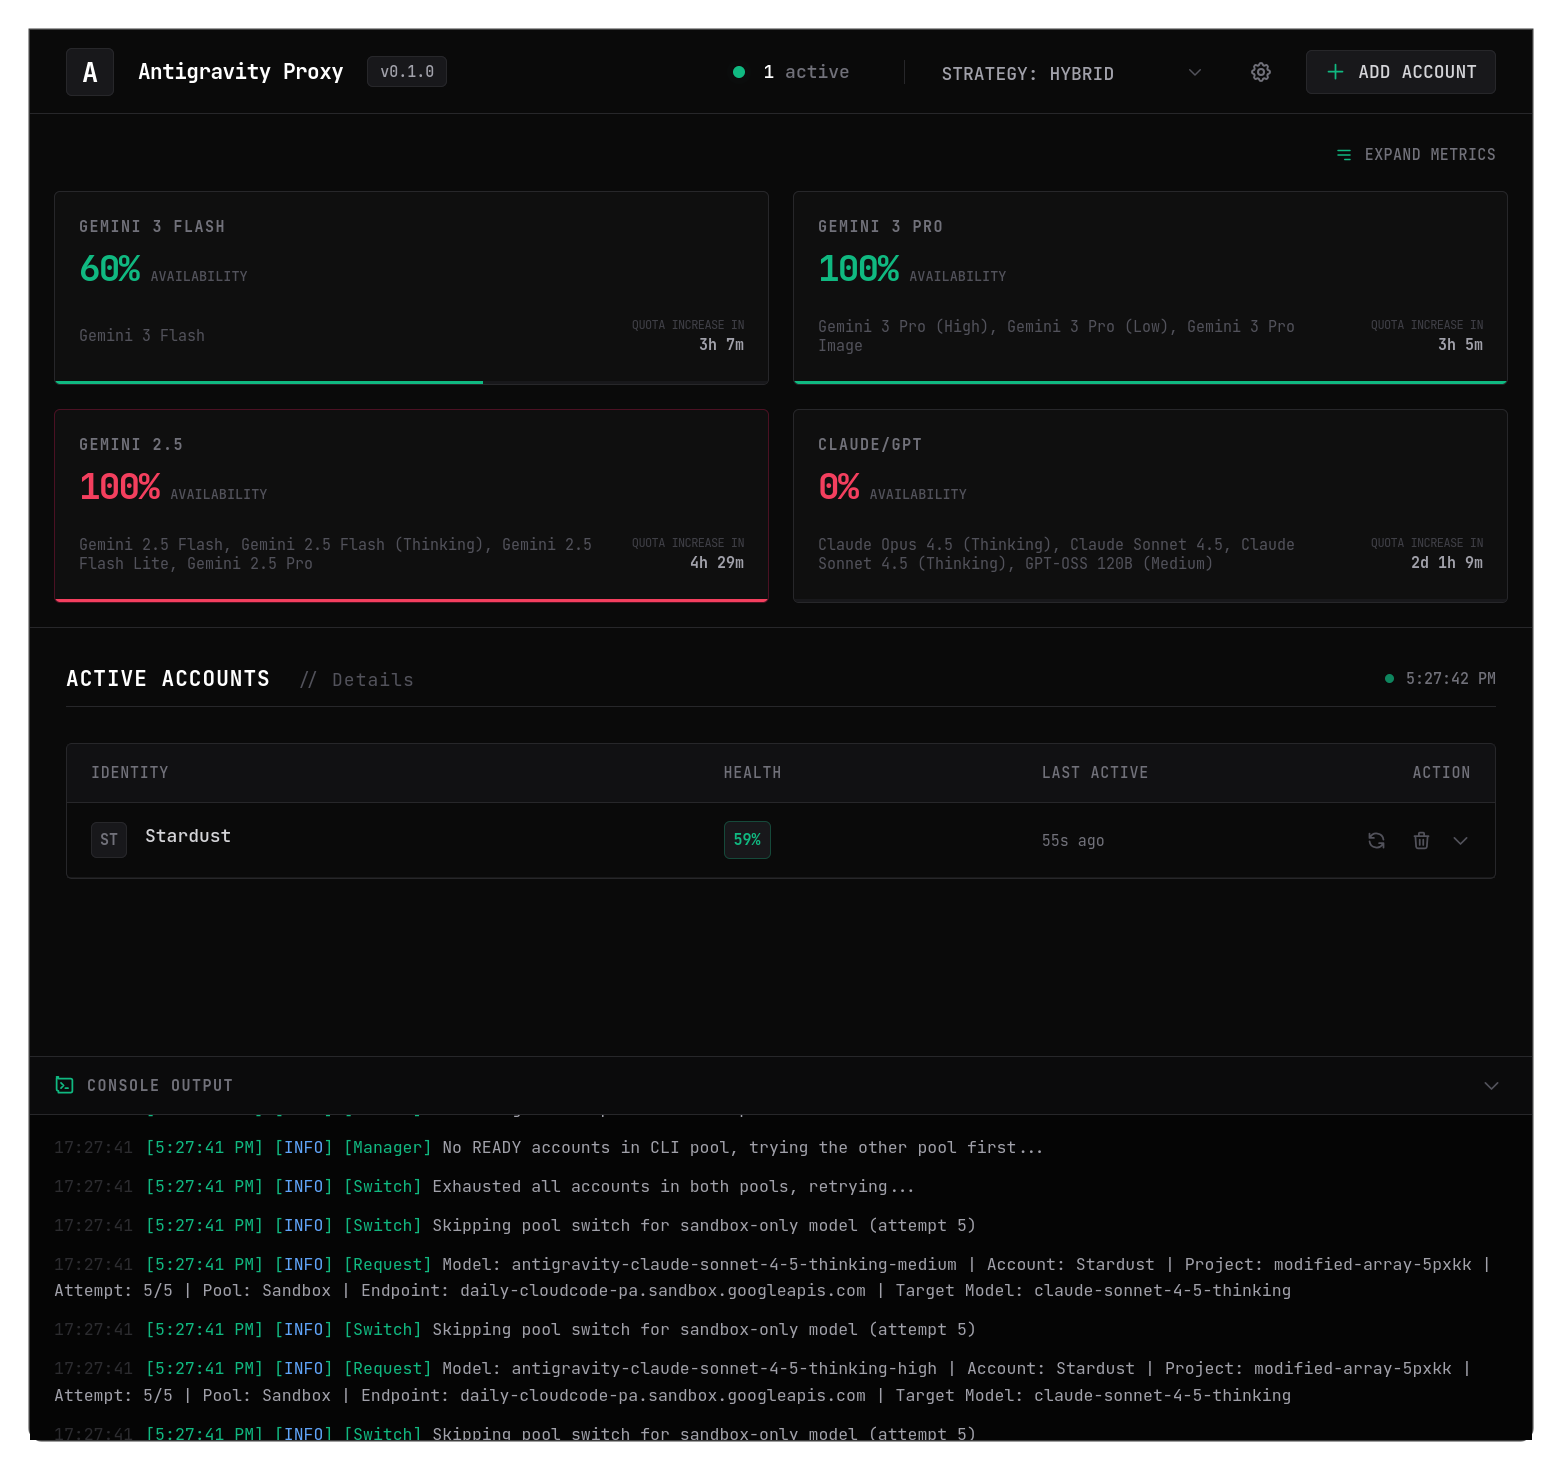The image size is (1562, 1470).
Task: Click the Health column header
Action: coord(752,773)
